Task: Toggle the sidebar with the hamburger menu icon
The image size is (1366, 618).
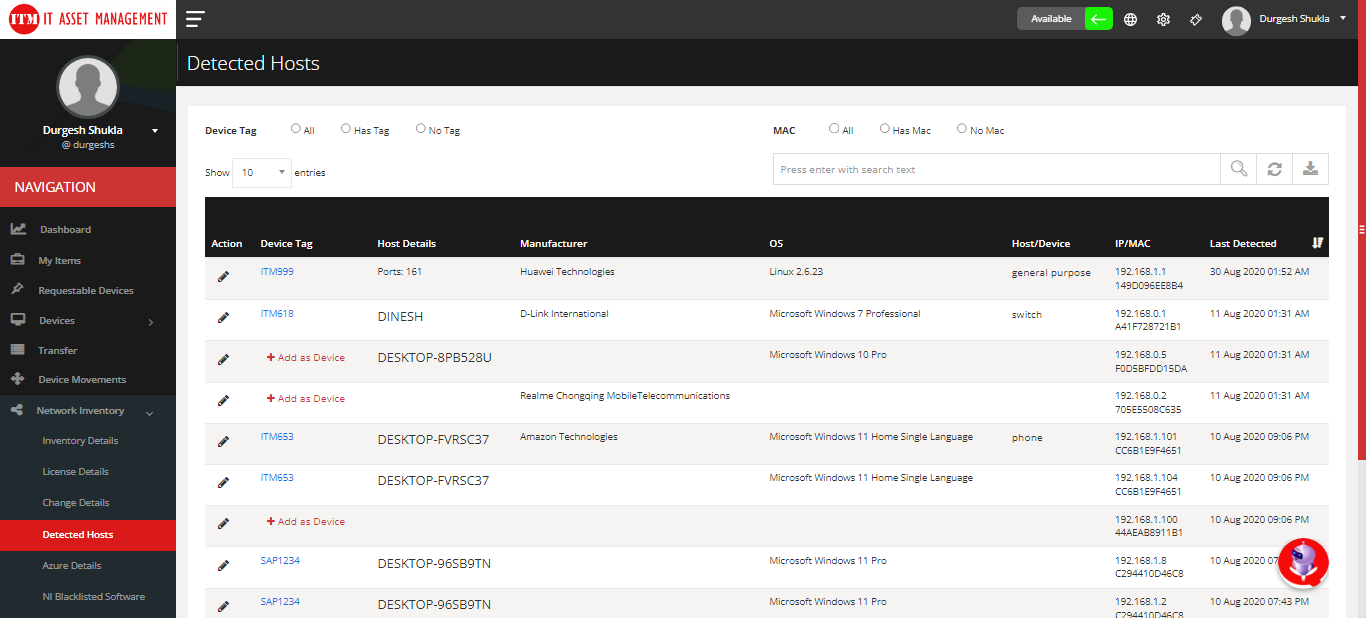Action: [x=195, y=19]
